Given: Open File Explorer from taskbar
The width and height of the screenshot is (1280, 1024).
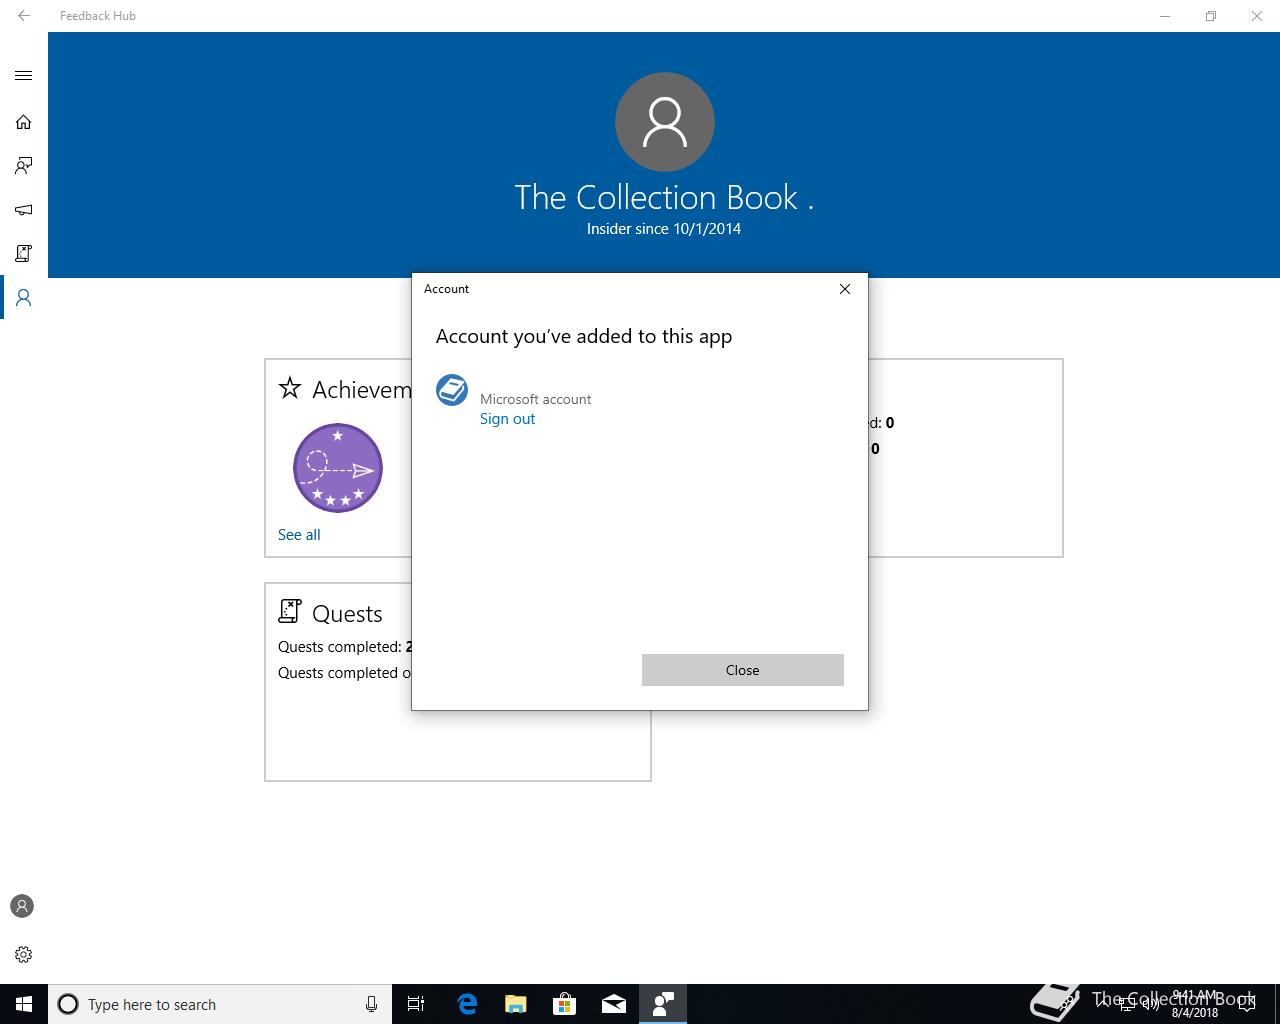Looking at the screenshot, I should coord(516,1004).
